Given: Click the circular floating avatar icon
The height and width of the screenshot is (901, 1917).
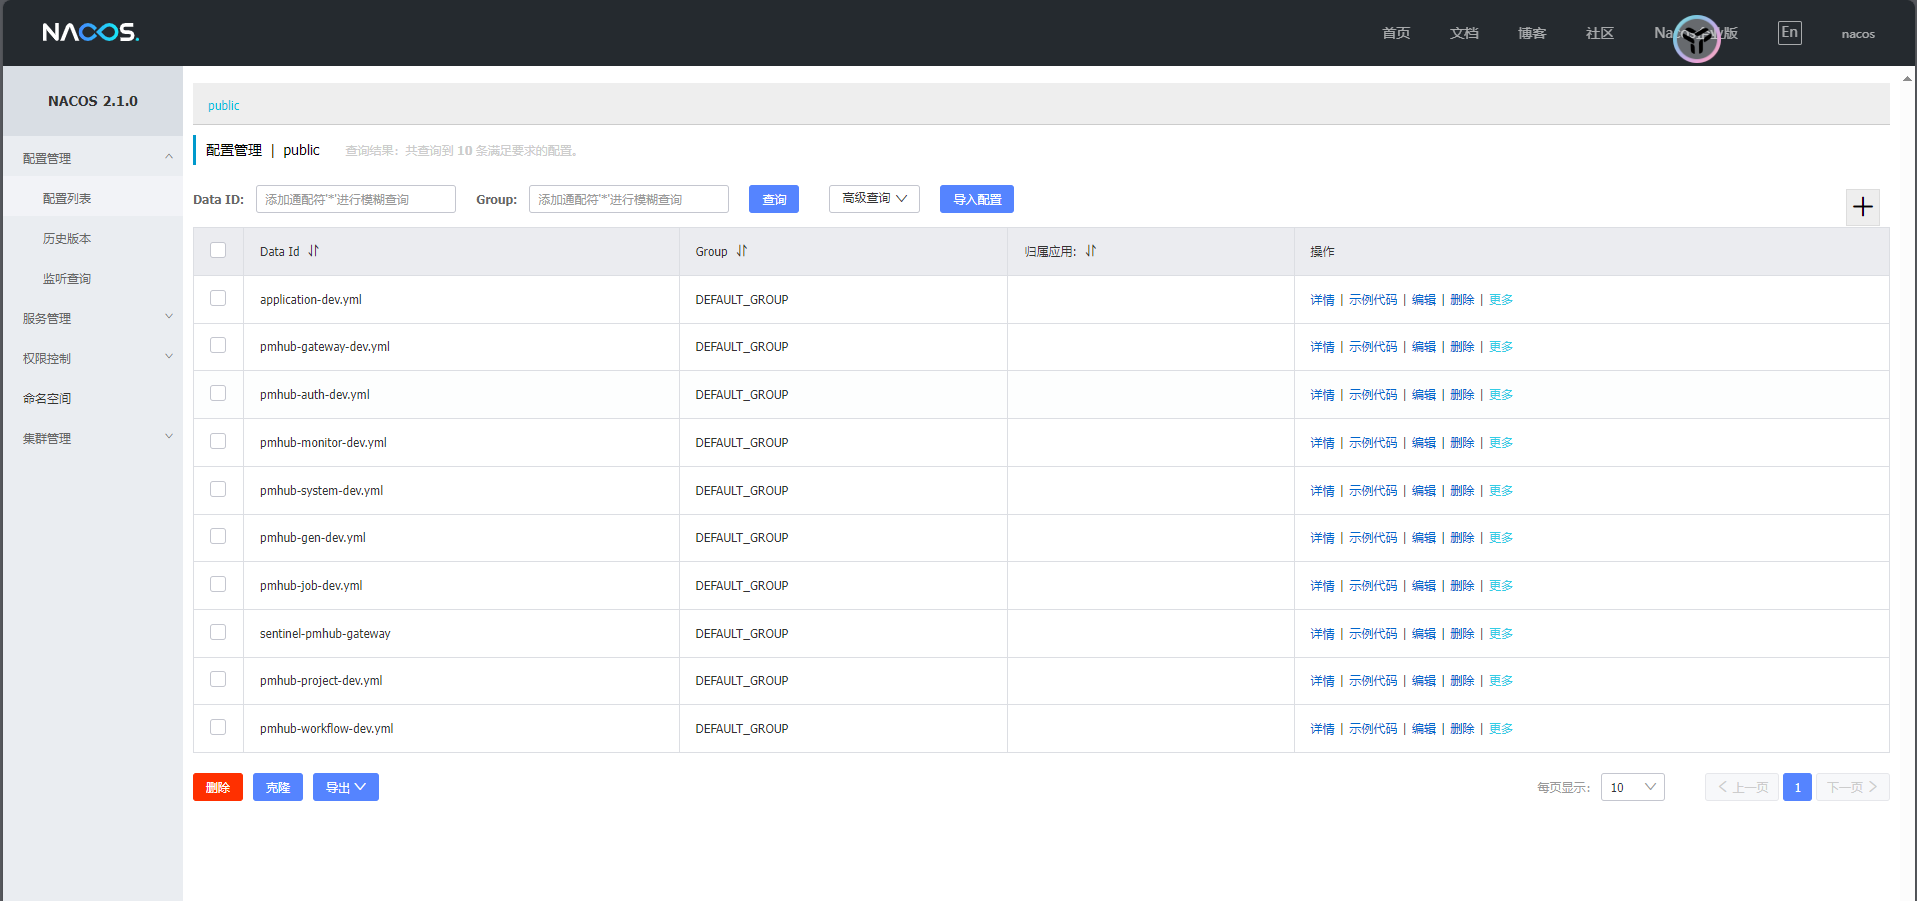Looking at the screenshot, I should click(x=1697, y=39).
